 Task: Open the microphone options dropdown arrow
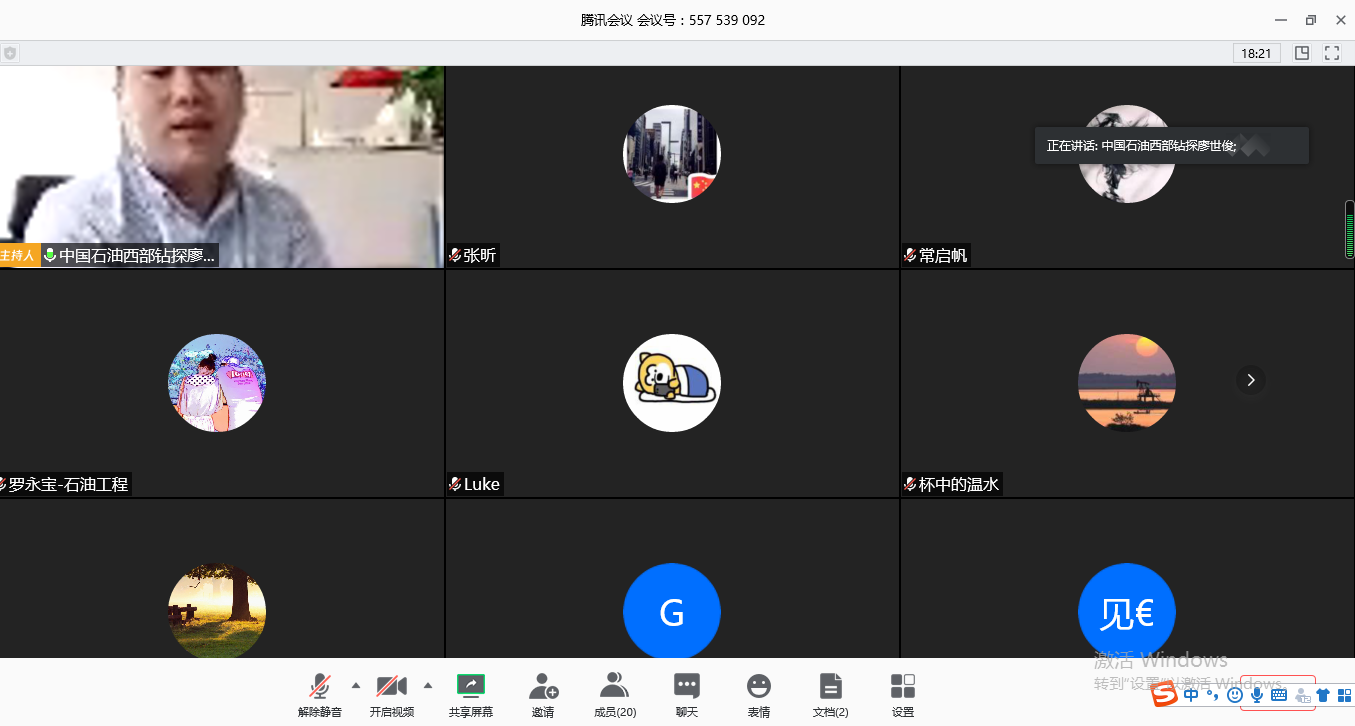(x=356, y=686)
